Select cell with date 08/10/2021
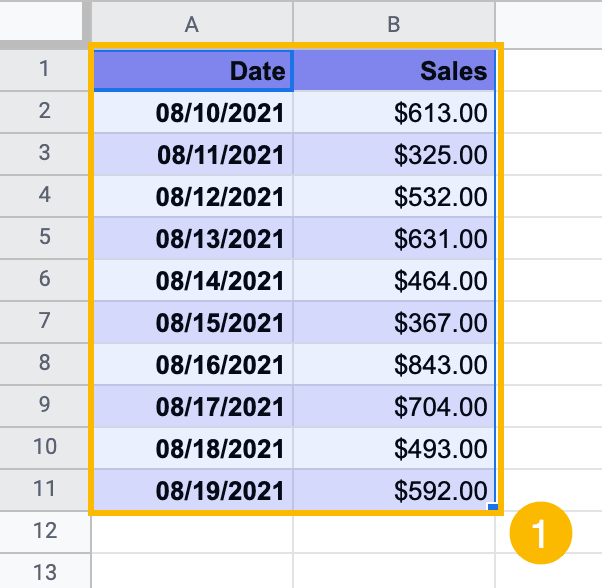The height and width of the screenshot is (588, 602). click(x=194, y=112)
